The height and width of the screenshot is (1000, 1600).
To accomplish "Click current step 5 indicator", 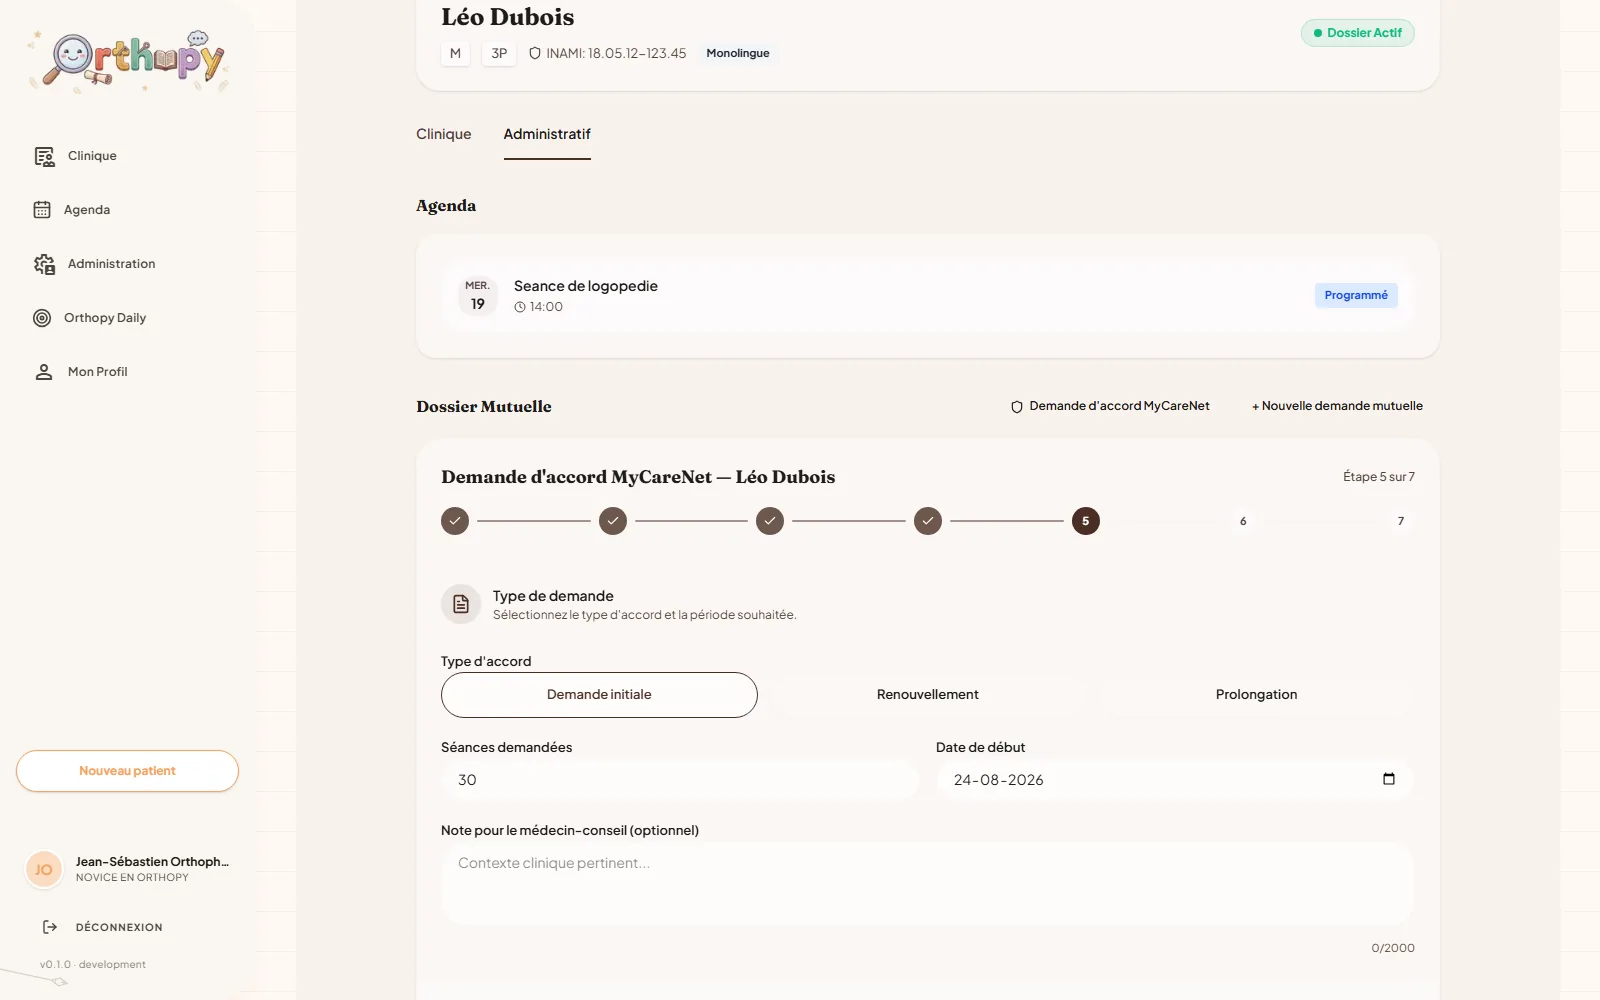I will pyautogui.click(x=1086, y=521).
